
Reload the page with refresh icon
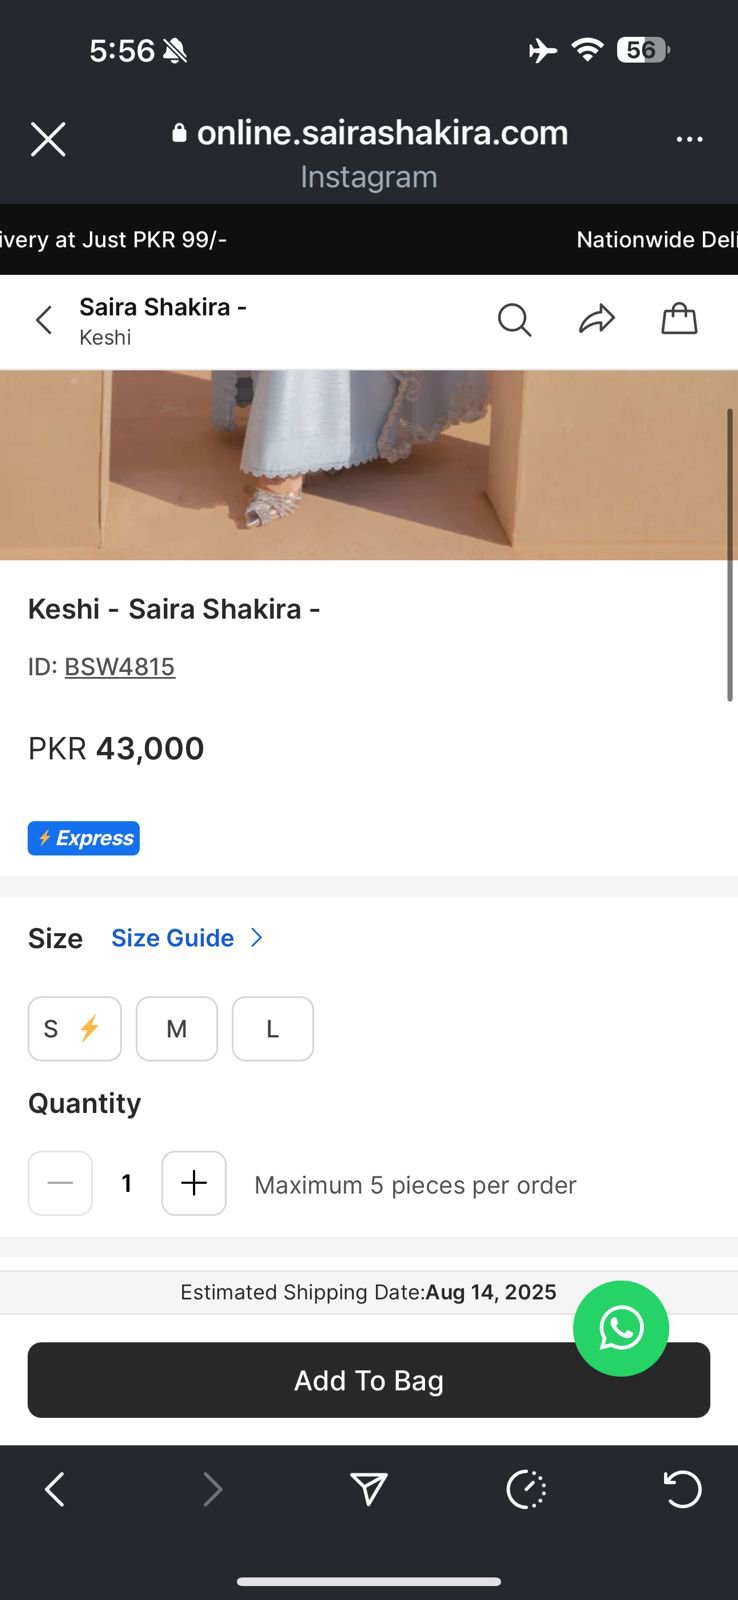coord(683,1490)
